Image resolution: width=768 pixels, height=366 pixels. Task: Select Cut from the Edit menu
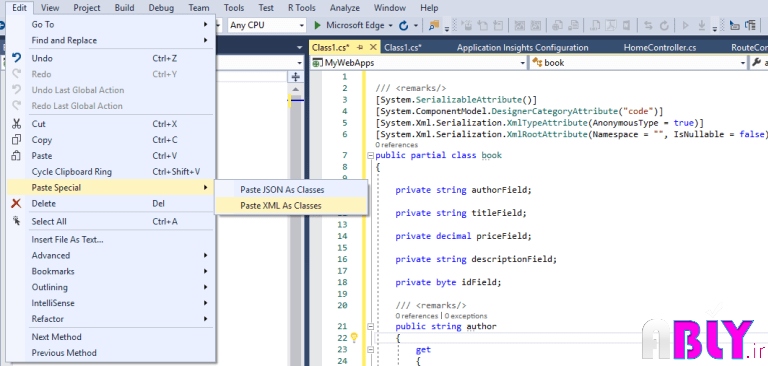111,124
